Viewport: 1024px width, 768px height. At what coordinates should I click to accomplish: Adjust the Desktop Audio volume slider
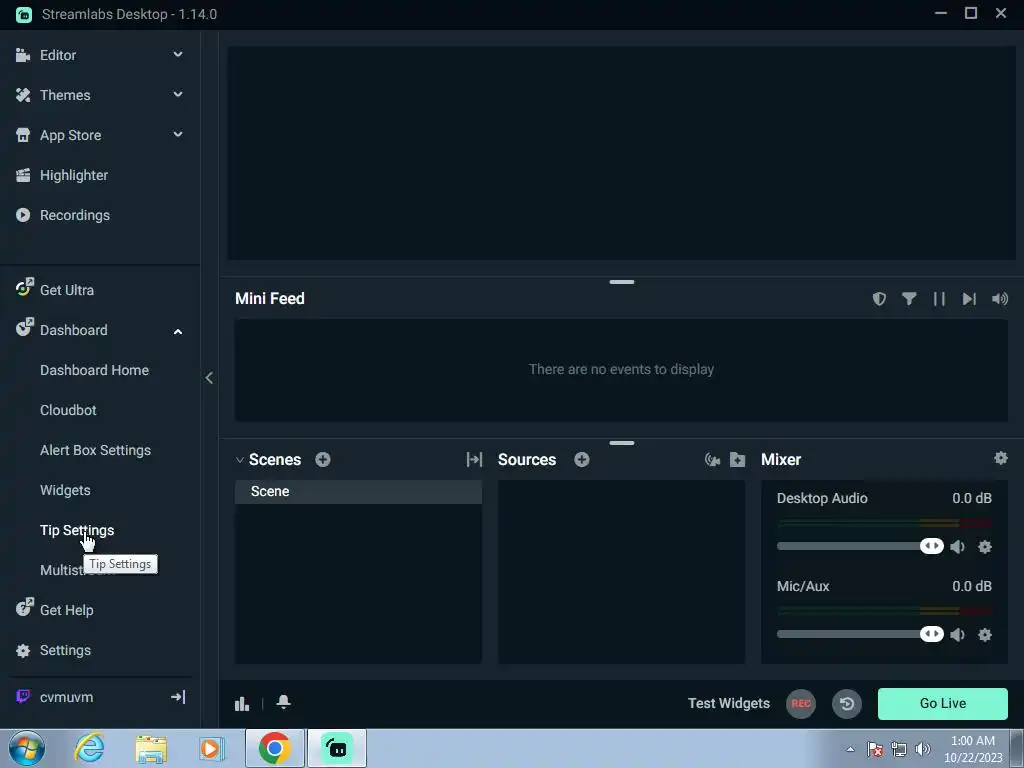tap(860, 546)
